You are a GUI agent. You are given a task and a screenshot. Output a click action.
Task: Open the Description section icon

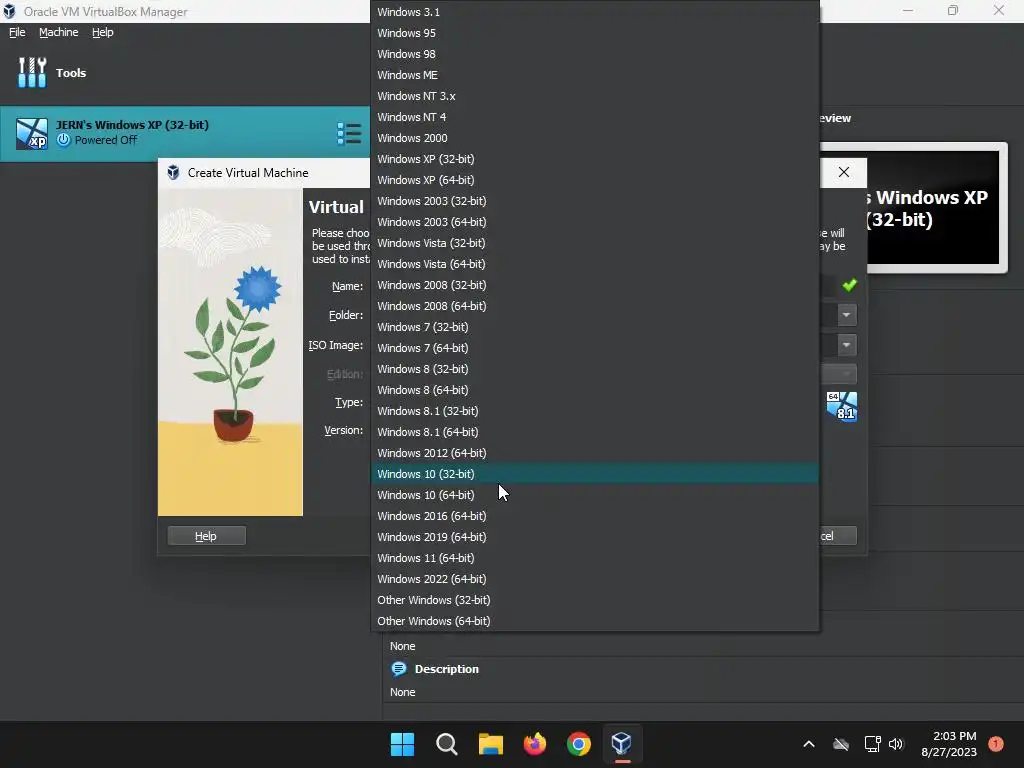click(398, 669)
